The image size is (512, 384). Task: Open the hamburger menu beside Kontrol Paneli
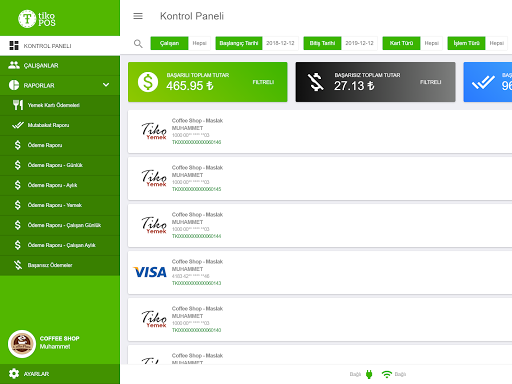click(x=138, y=16)
